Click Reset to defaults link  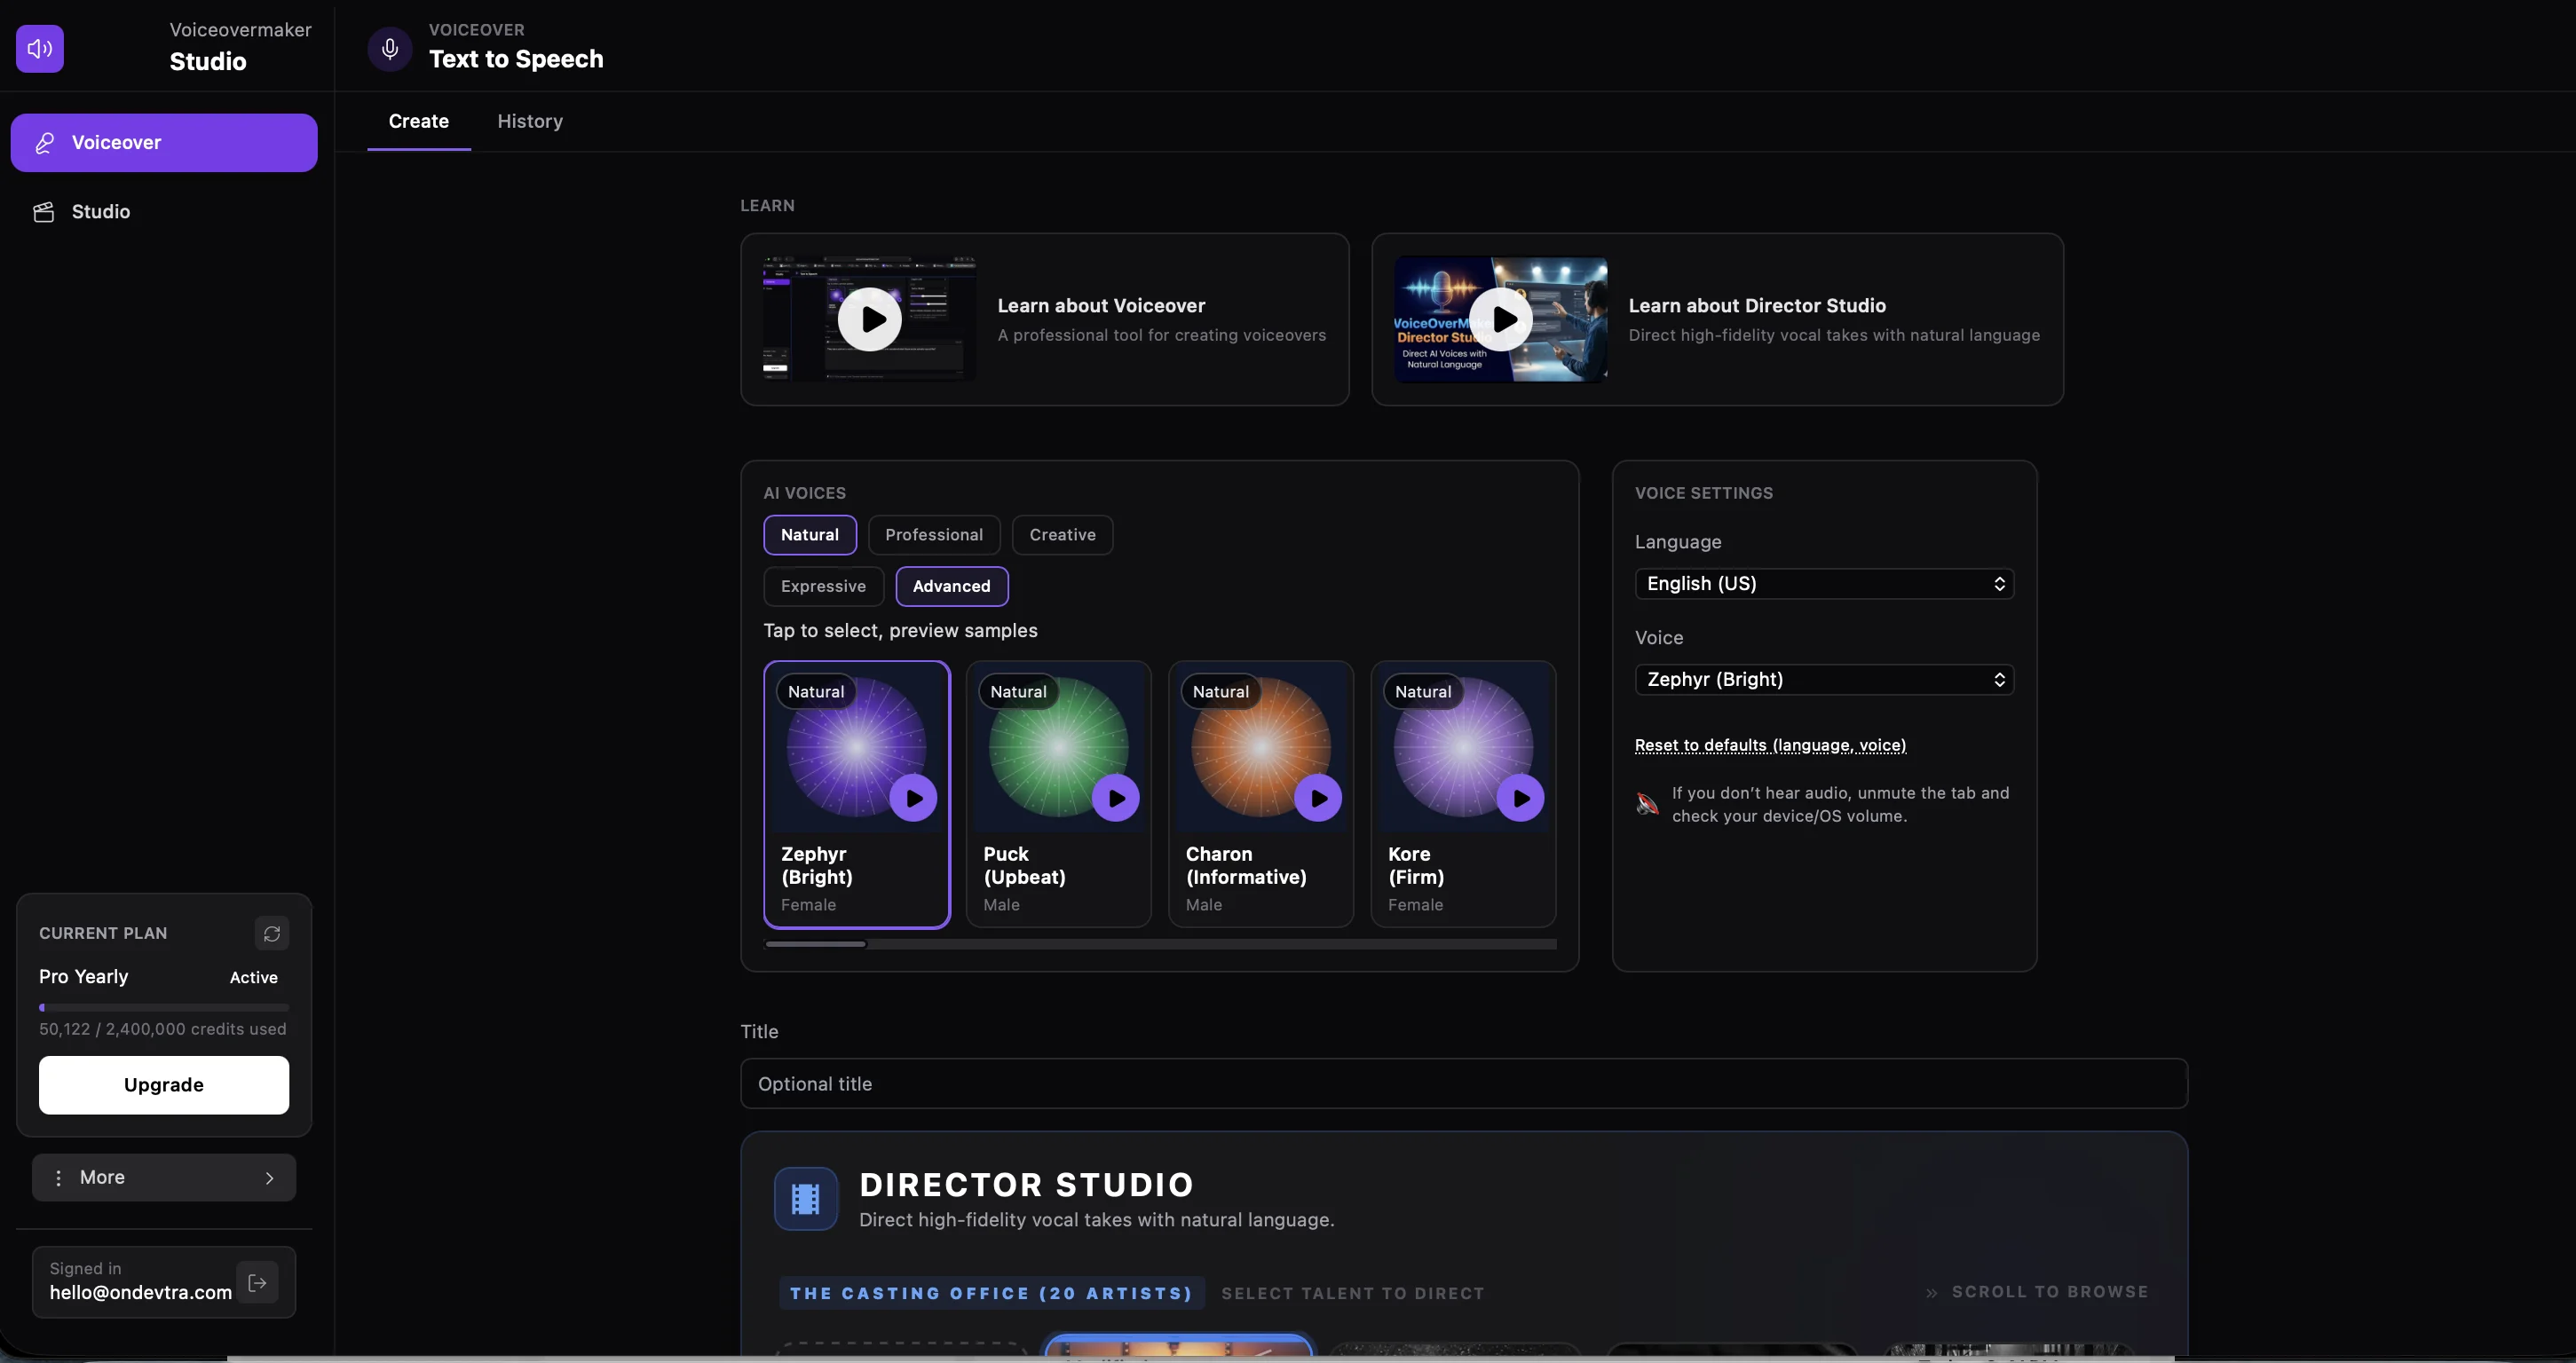coord(1771,745)
